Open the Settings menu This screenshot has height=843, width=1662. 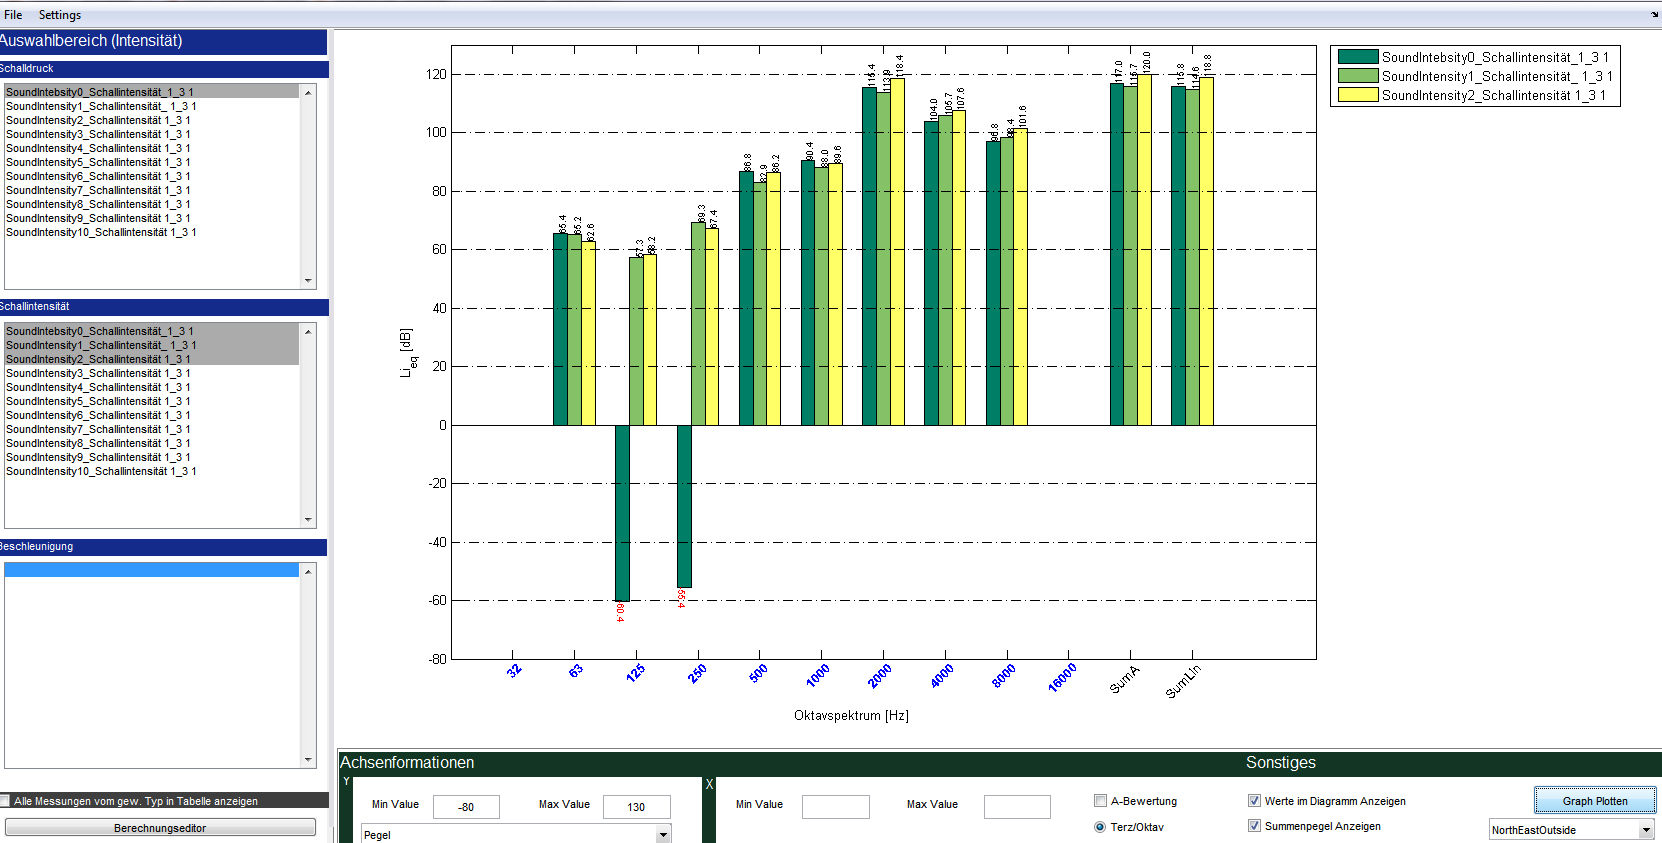tap(60, 15)
